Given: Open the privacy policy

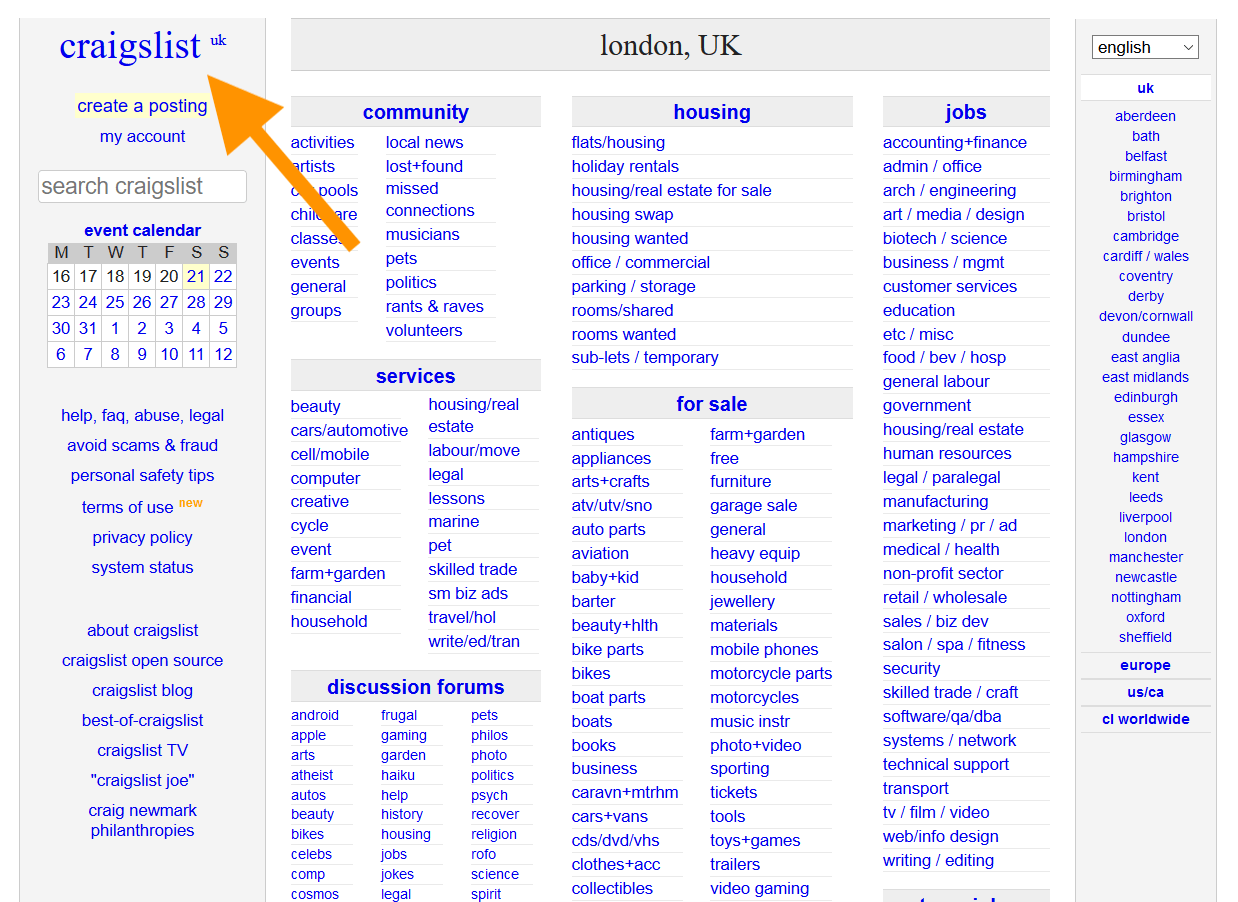Looking at the screenshot, I should (x=142, y=537).
